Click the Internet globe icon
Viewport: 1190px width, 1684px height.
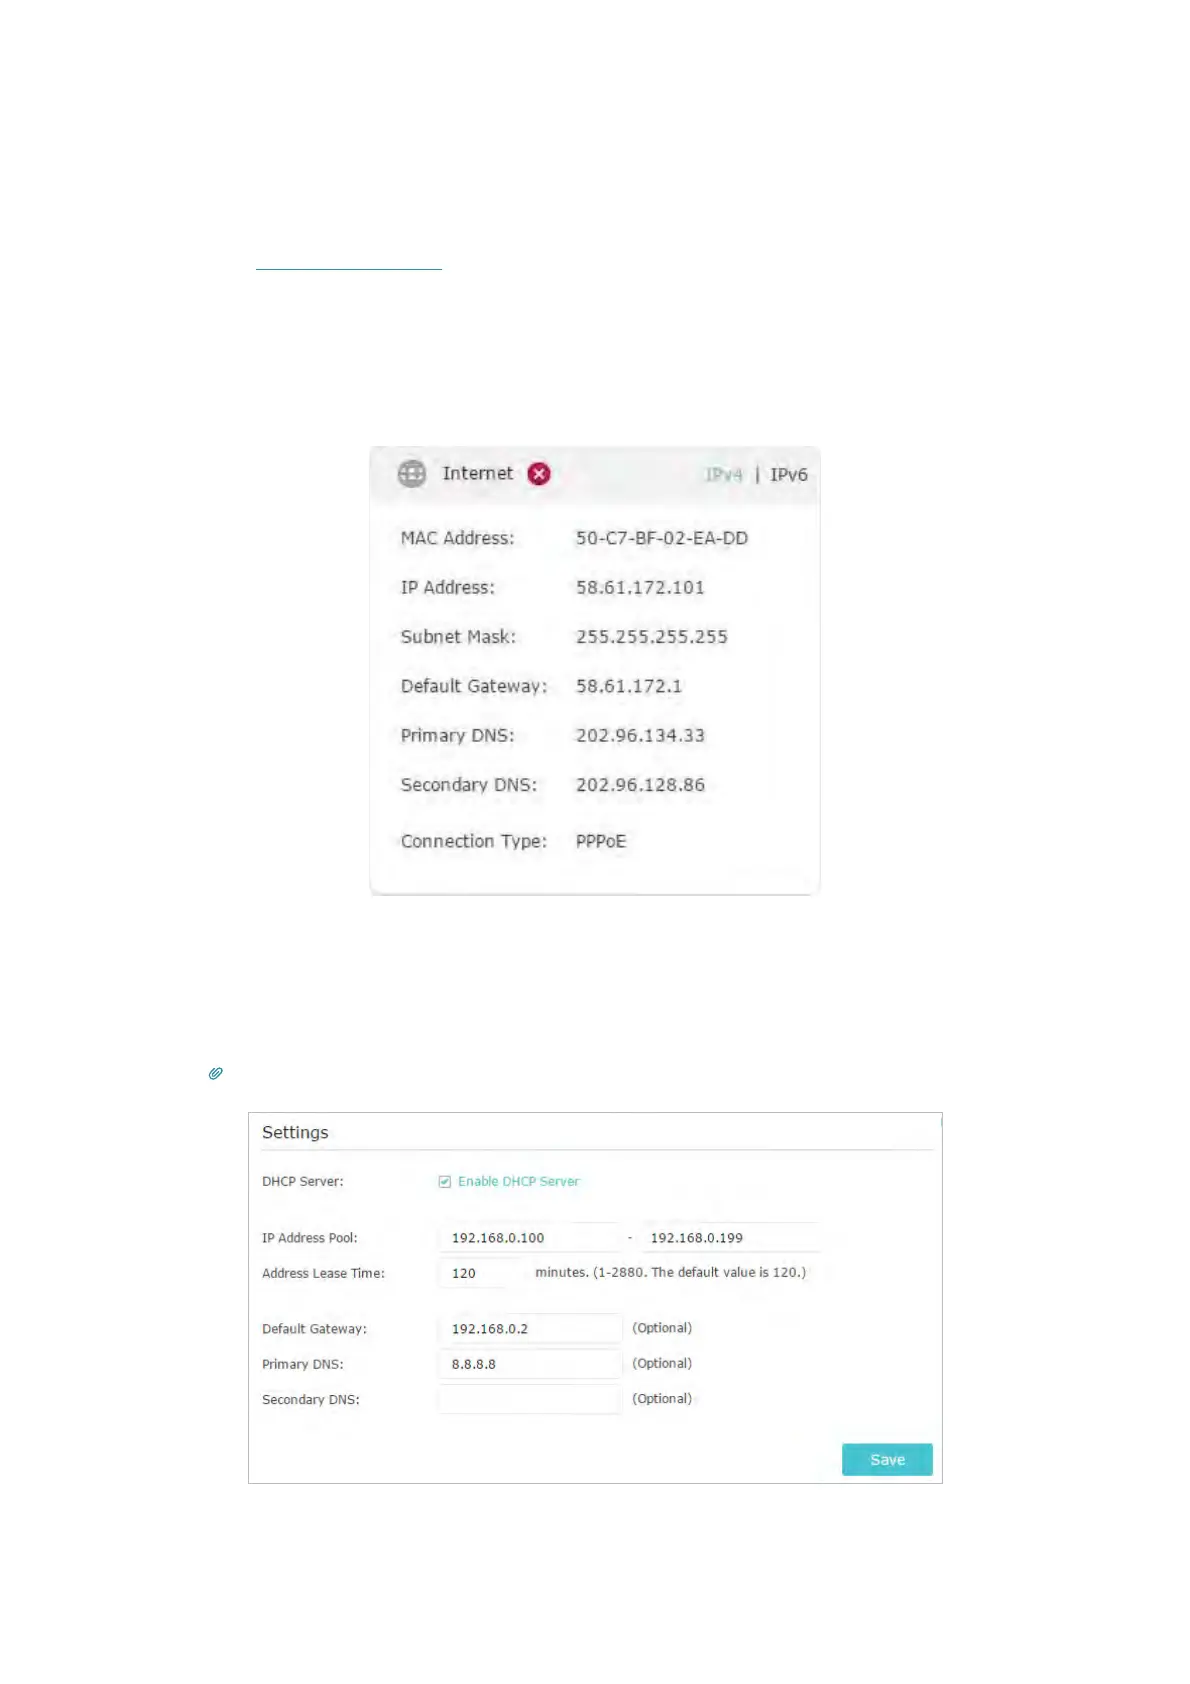[x=412, y=474]
